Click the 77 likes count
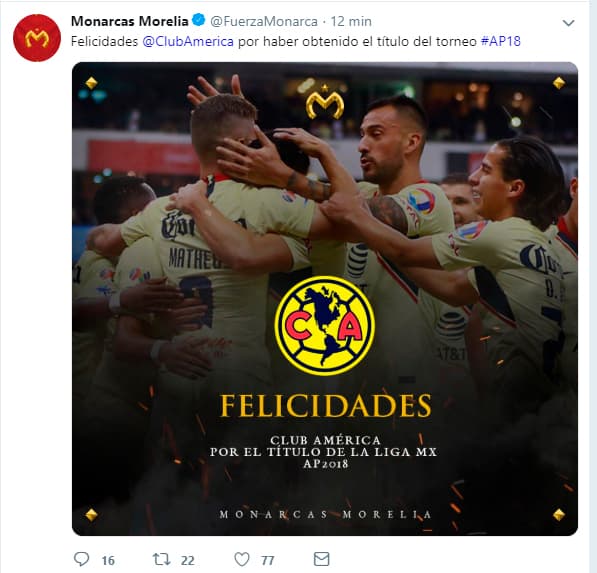Image resolution: width=597 pixels, height=573 pixels. coord(268,560)
